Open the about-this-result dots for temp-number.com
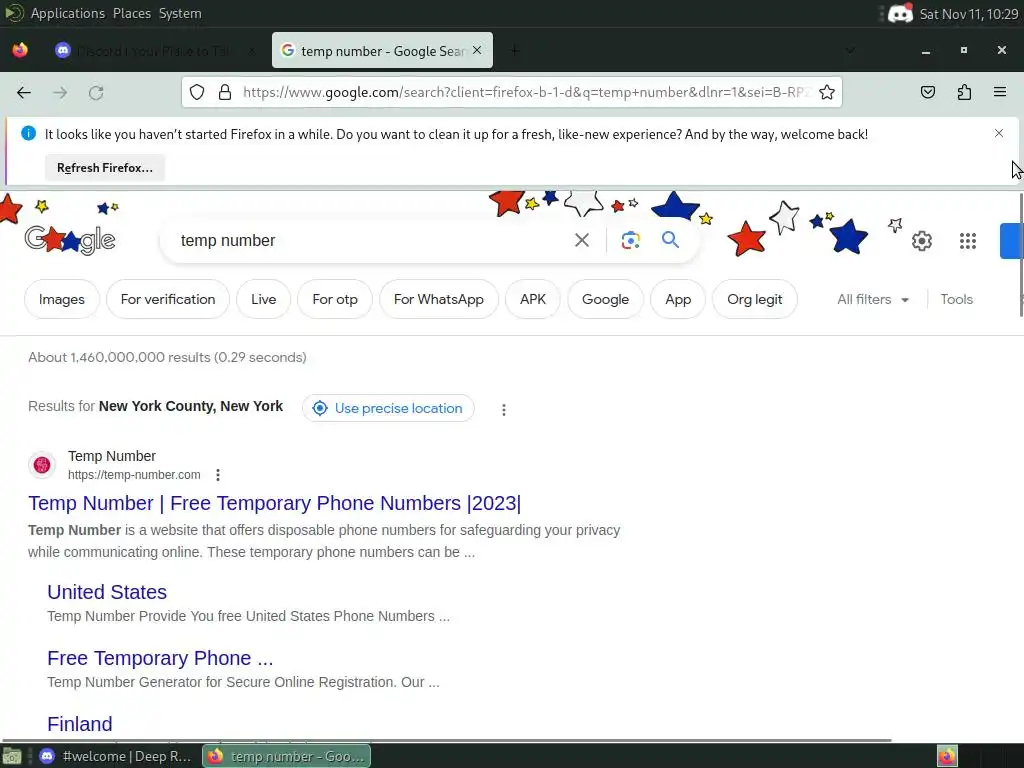Screen dimensions: 1024x768 [217, 475]
